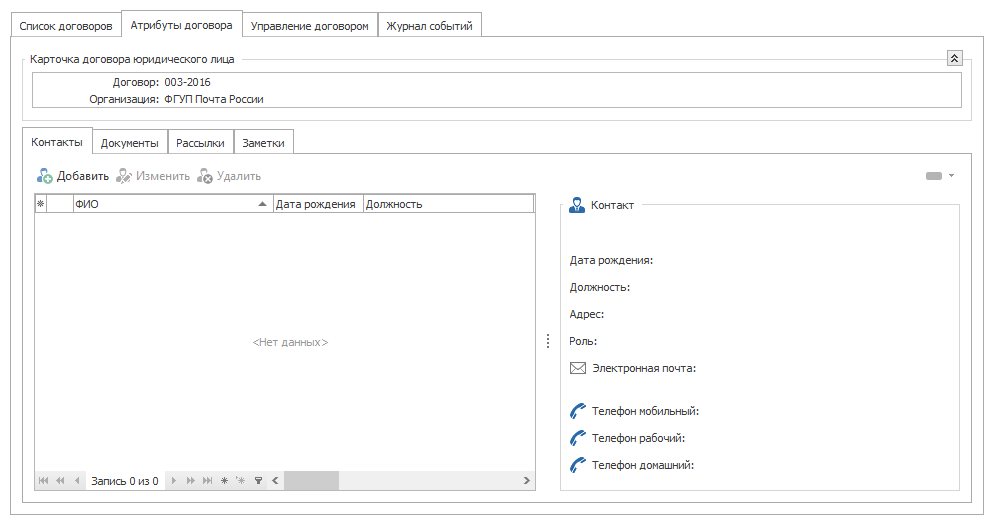The height and width of the screenshot is (525, 994).
Task: Click the Электронная почта envelope icon
Action: coord(578,368)
